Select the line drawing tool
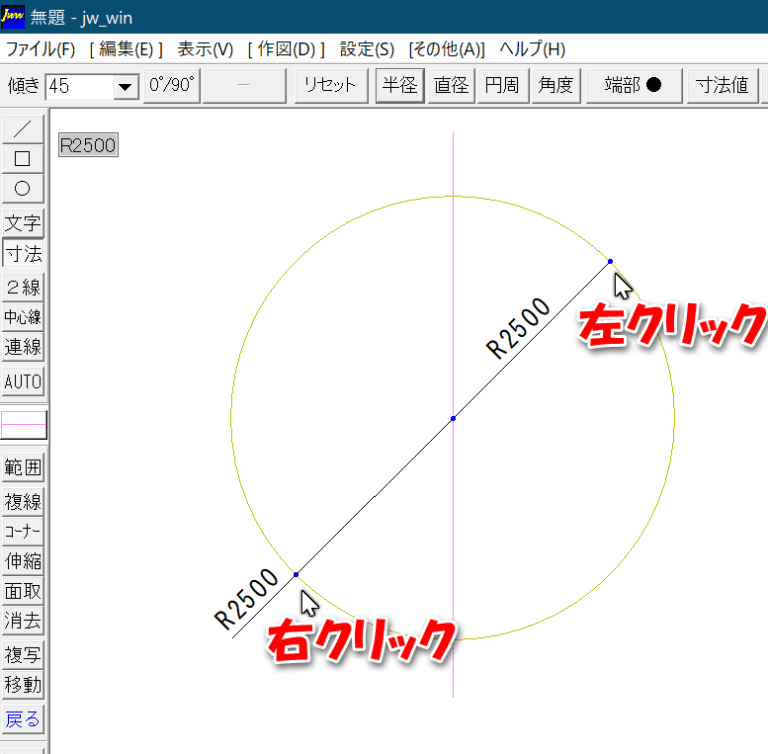 coord(23,129)
